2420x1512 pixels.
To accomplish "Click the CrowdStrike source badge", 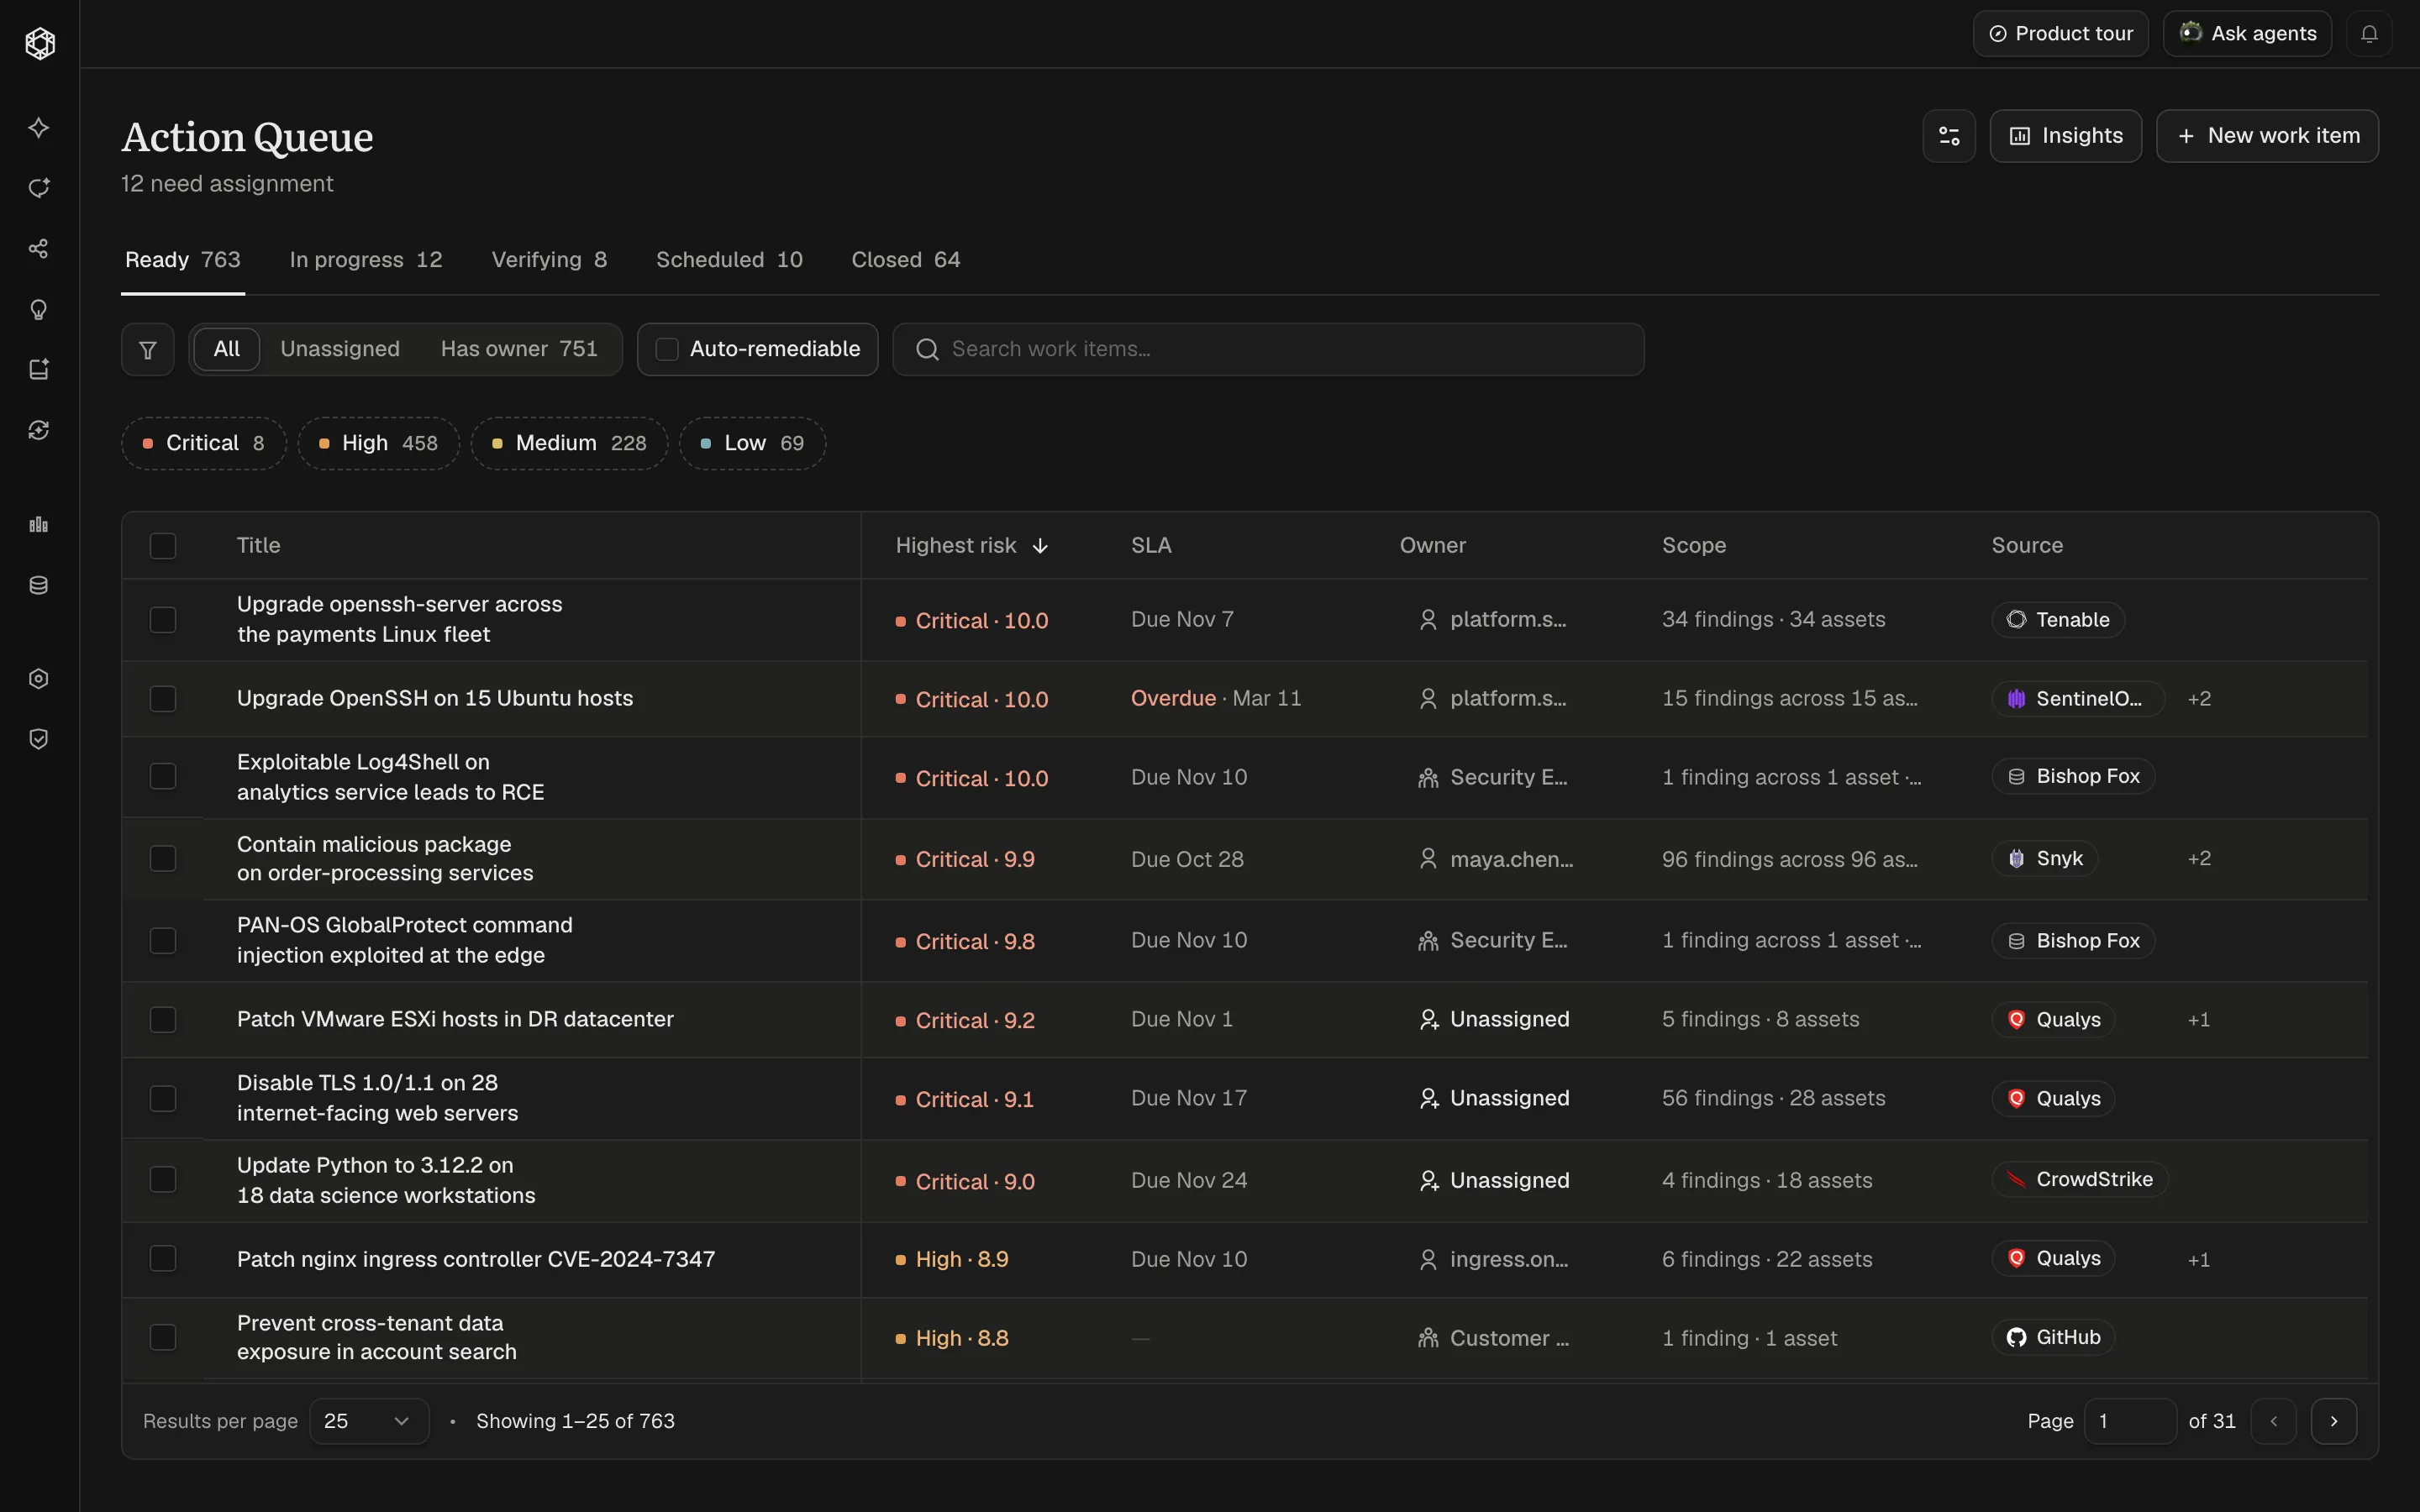I will point(2080,1180).
